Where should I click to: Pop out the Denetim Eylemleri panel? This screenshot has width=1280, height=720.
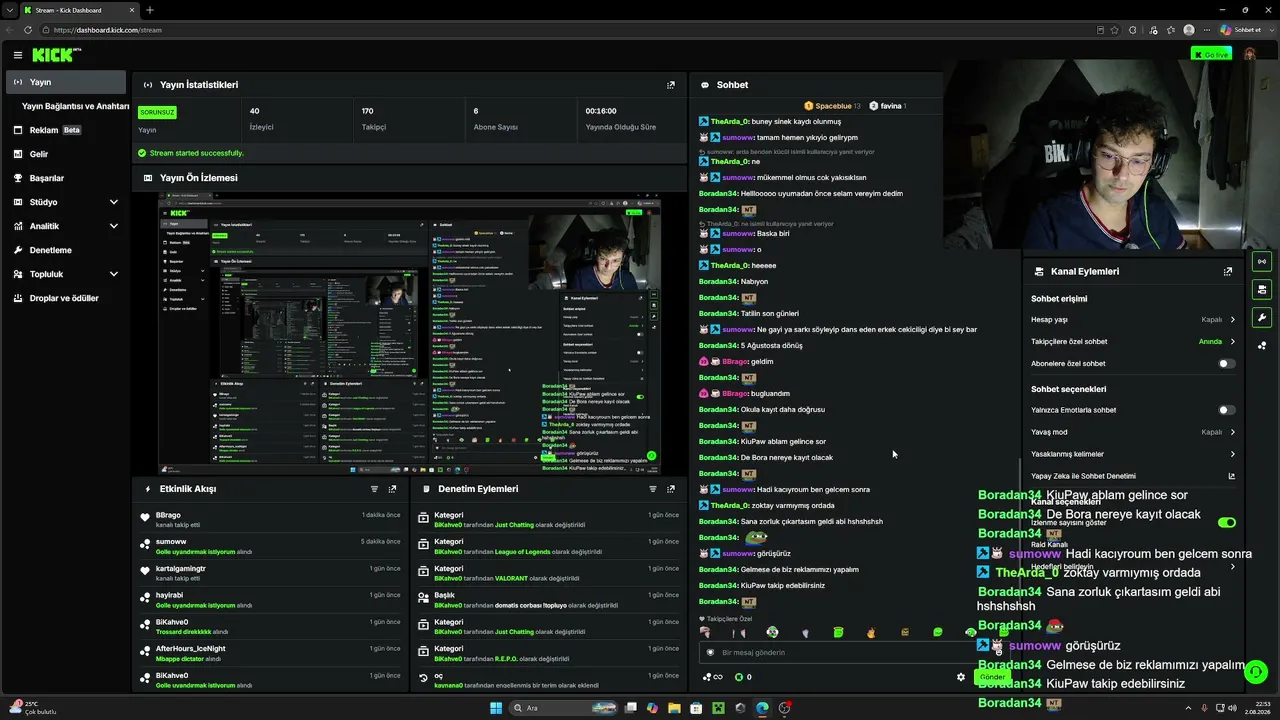(x=671, y=489)
